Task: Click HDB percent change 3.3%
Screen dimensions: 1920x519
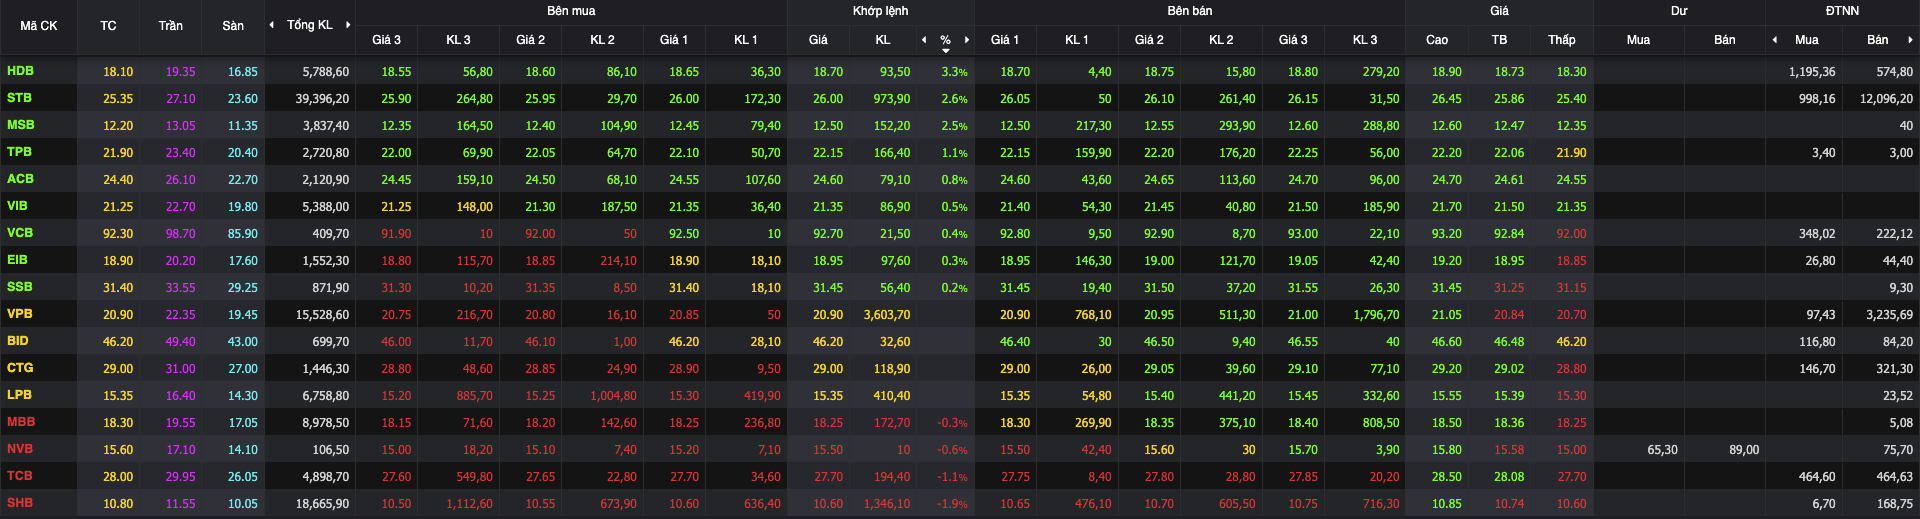Action: point(954,72)
